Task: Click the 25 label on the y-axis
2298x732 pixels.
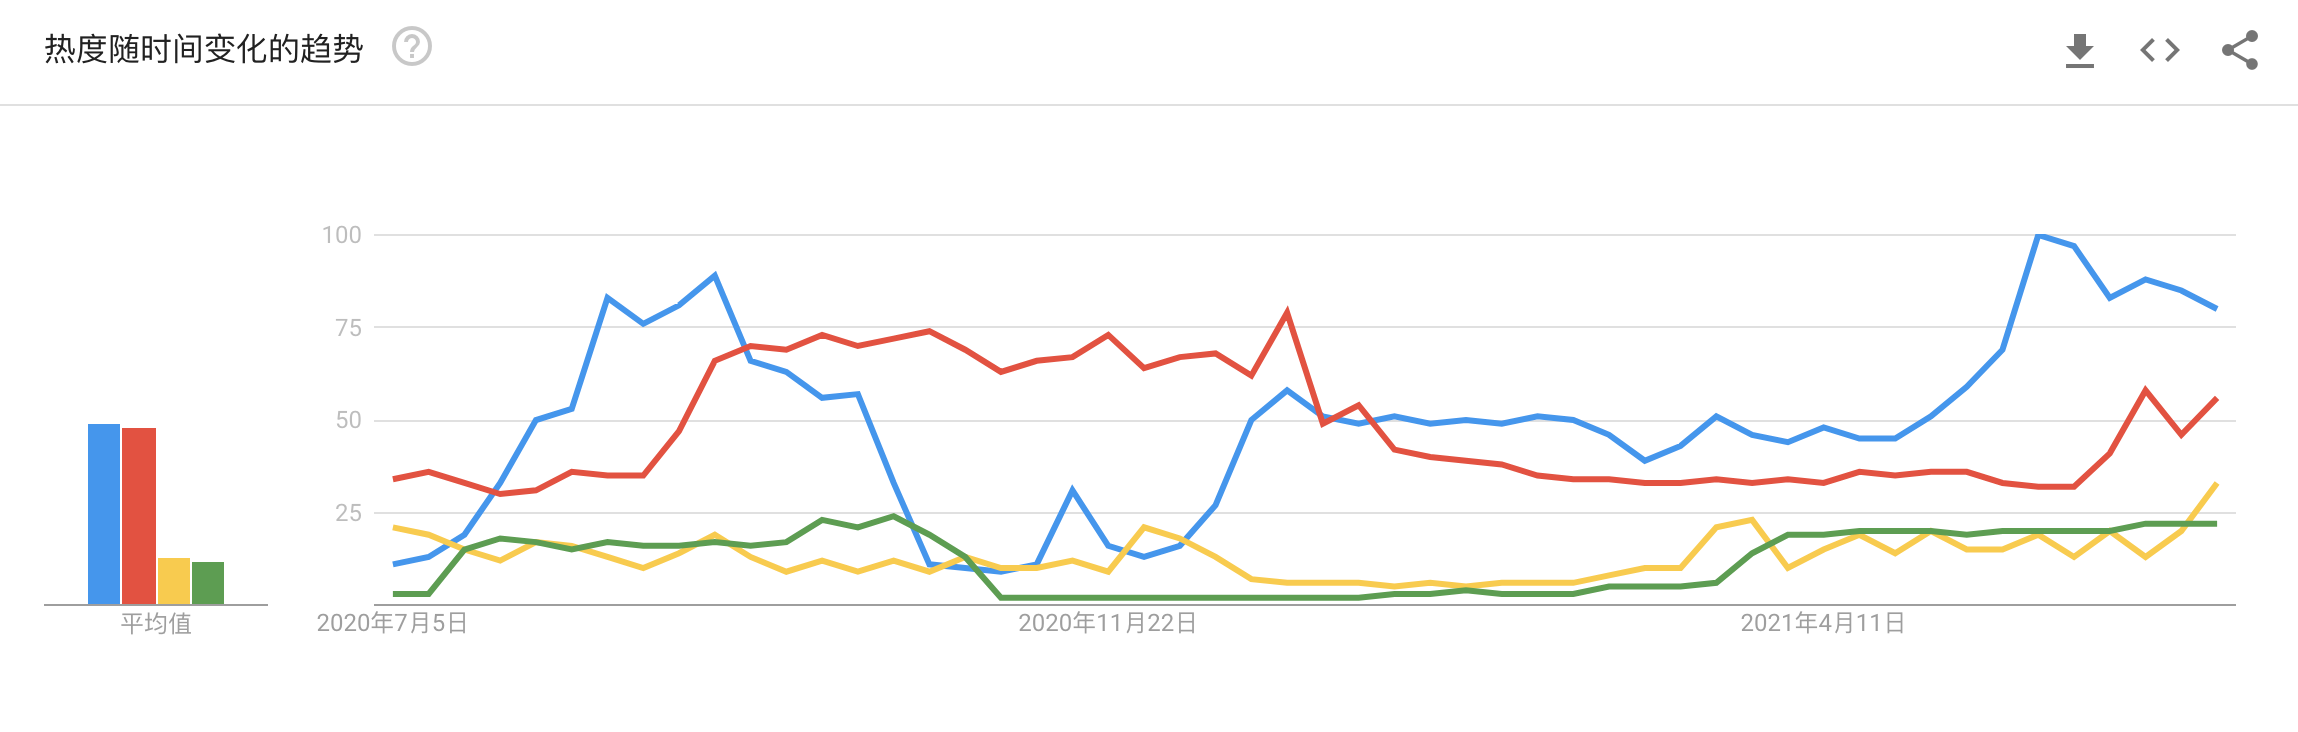Action: (348, 513)
